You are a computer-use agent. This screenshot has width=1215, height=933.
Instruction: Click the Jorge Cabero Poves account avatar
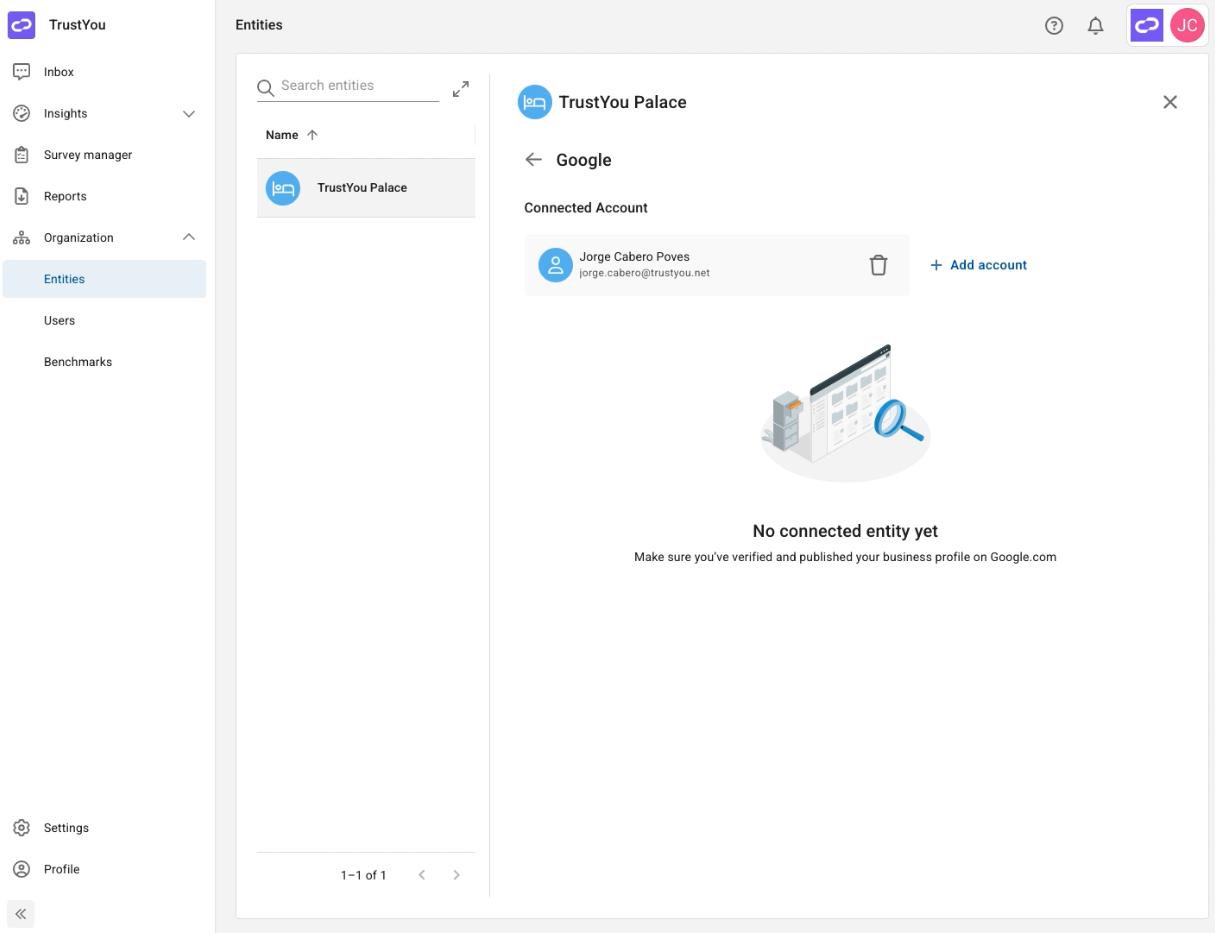click(555, 265)
